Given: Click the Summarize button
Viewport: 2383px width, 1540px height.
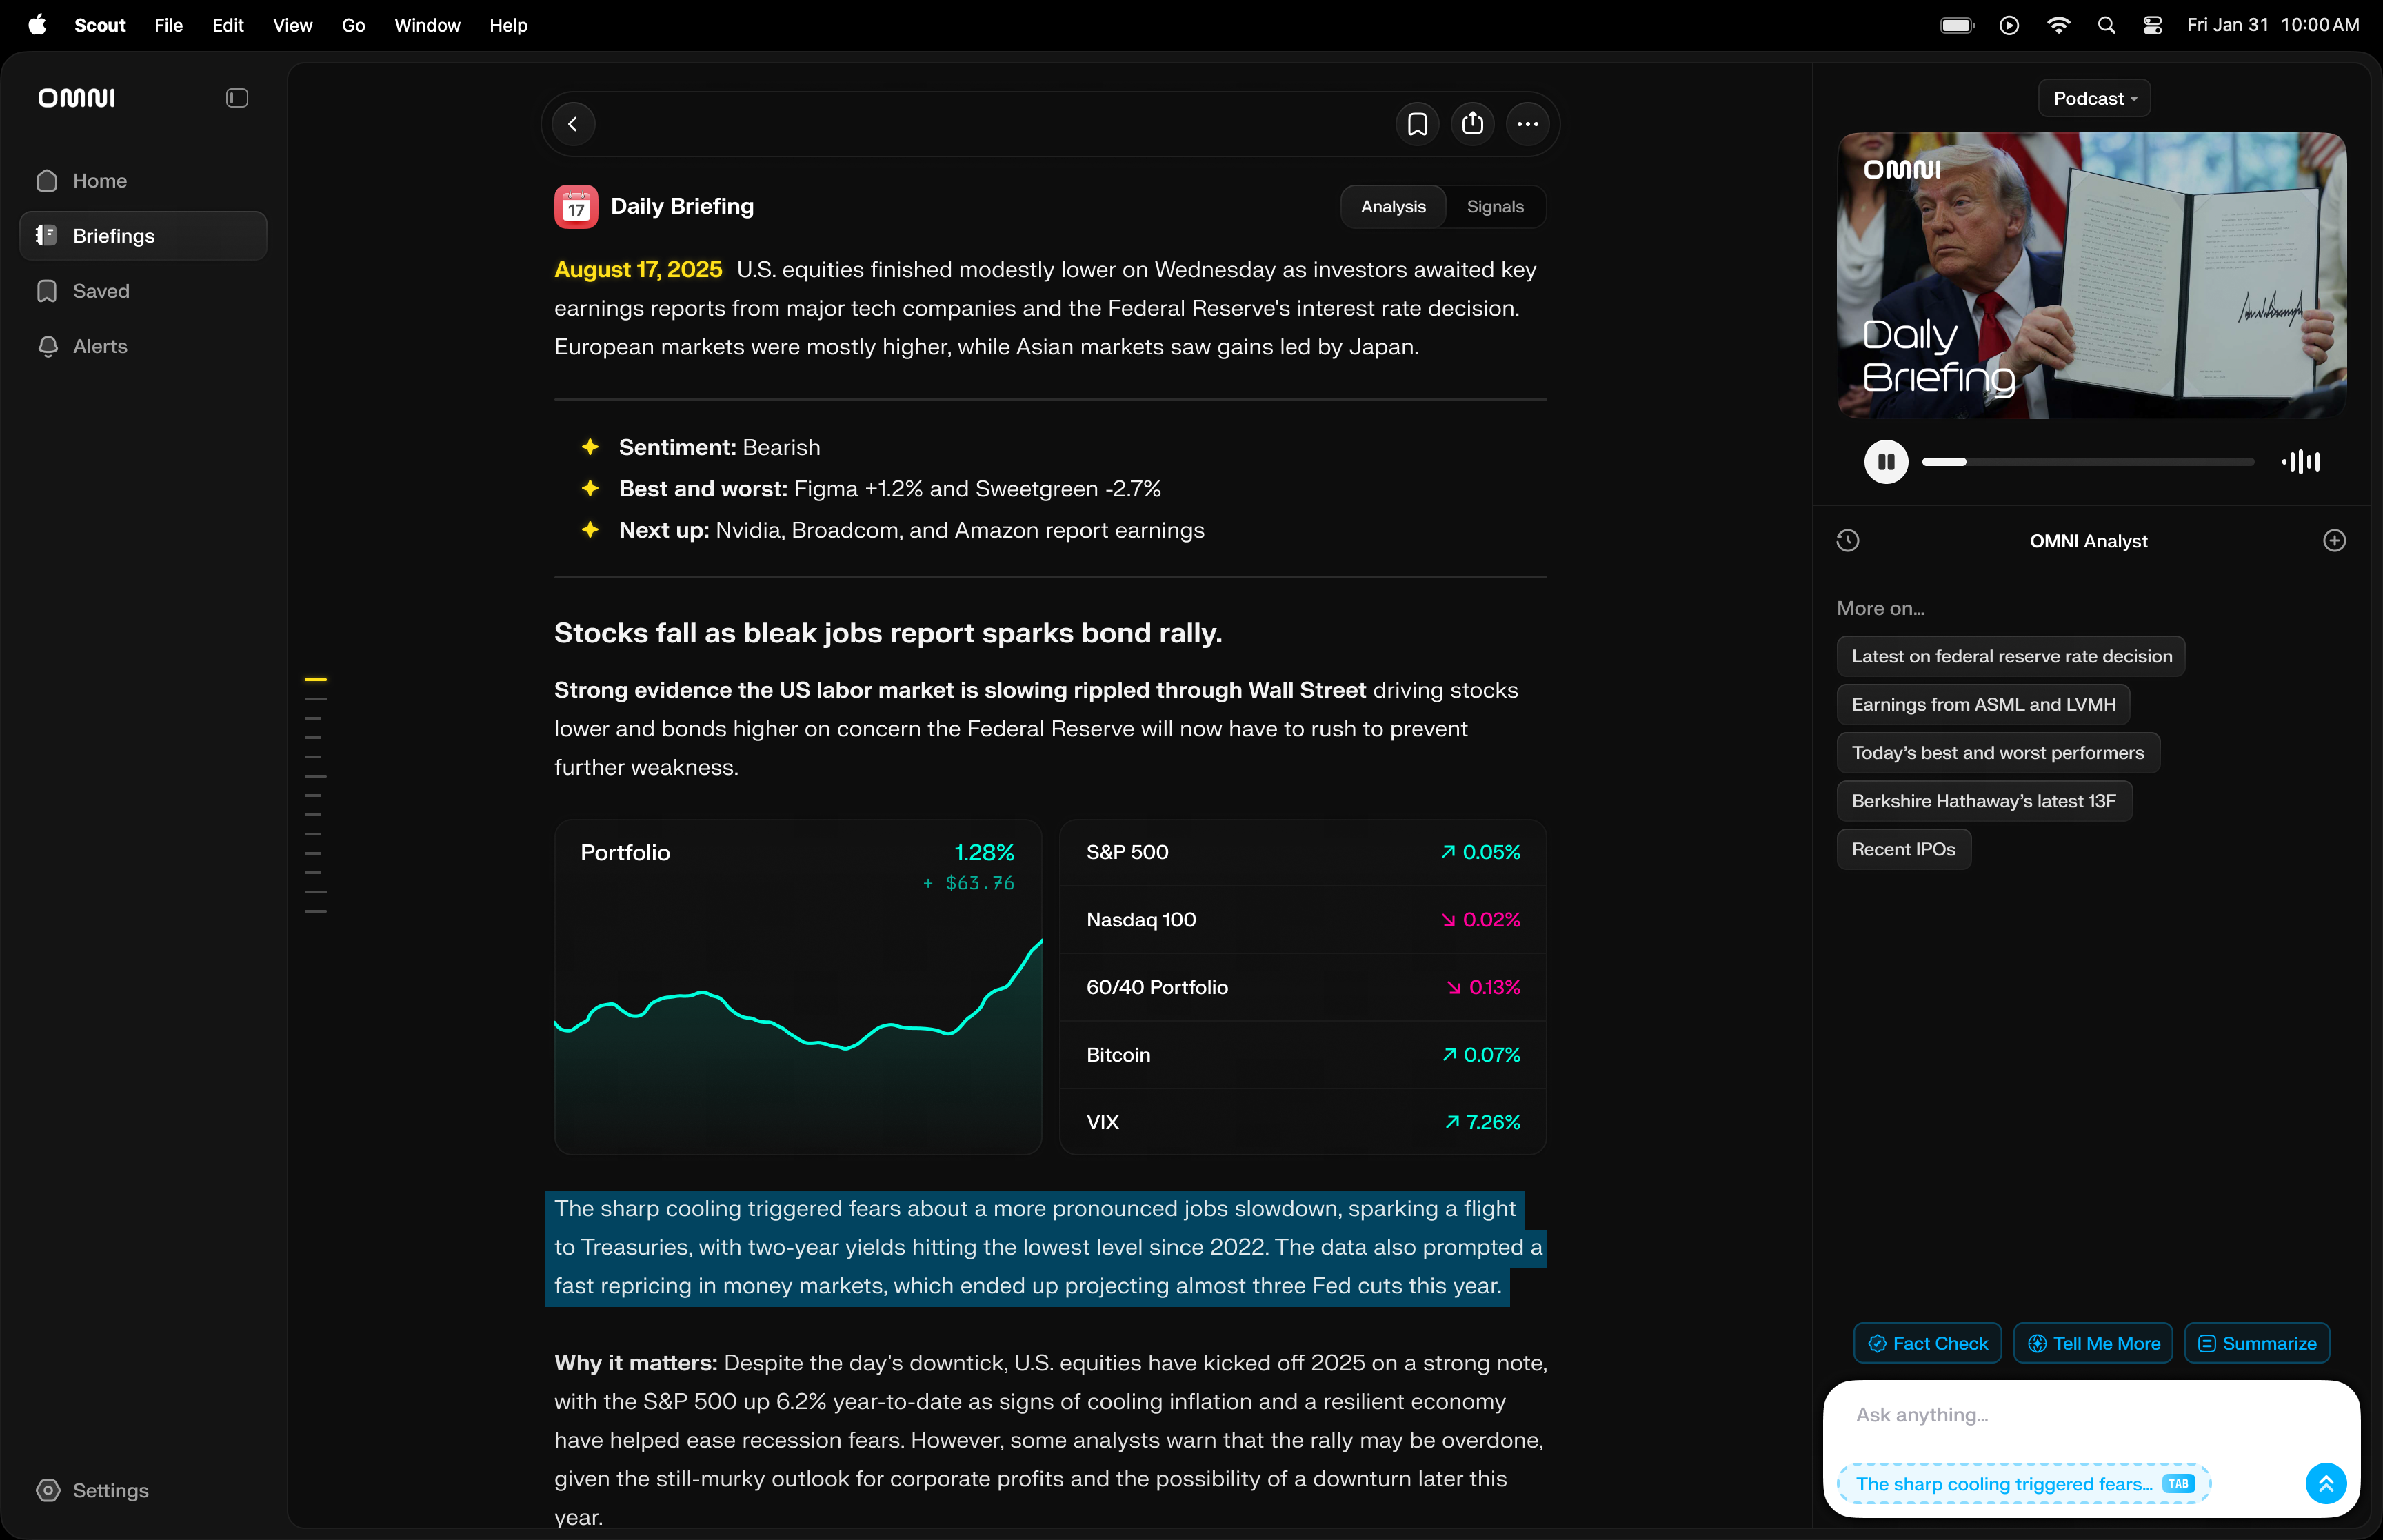Looking at the screenshot, I should (x=2257, y=1343).
